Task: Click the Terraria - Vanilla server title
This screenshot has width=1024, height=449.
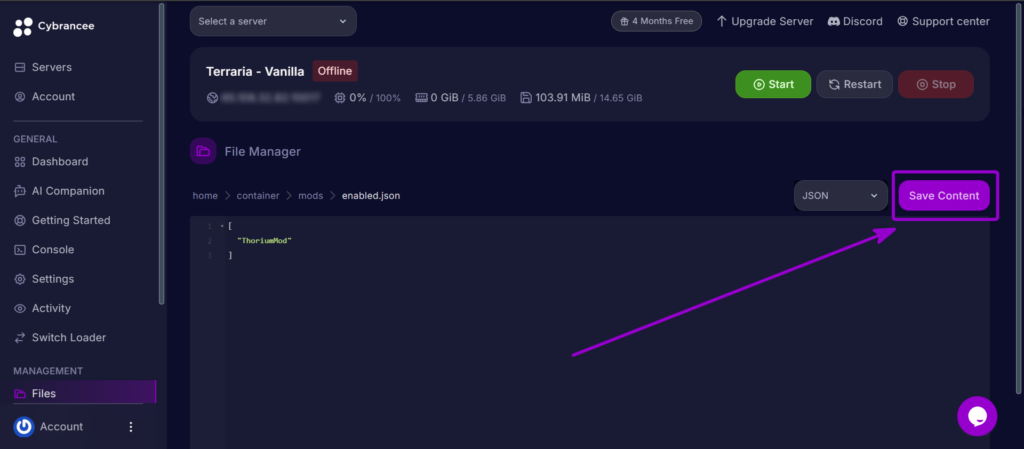Action: point(255,72)
